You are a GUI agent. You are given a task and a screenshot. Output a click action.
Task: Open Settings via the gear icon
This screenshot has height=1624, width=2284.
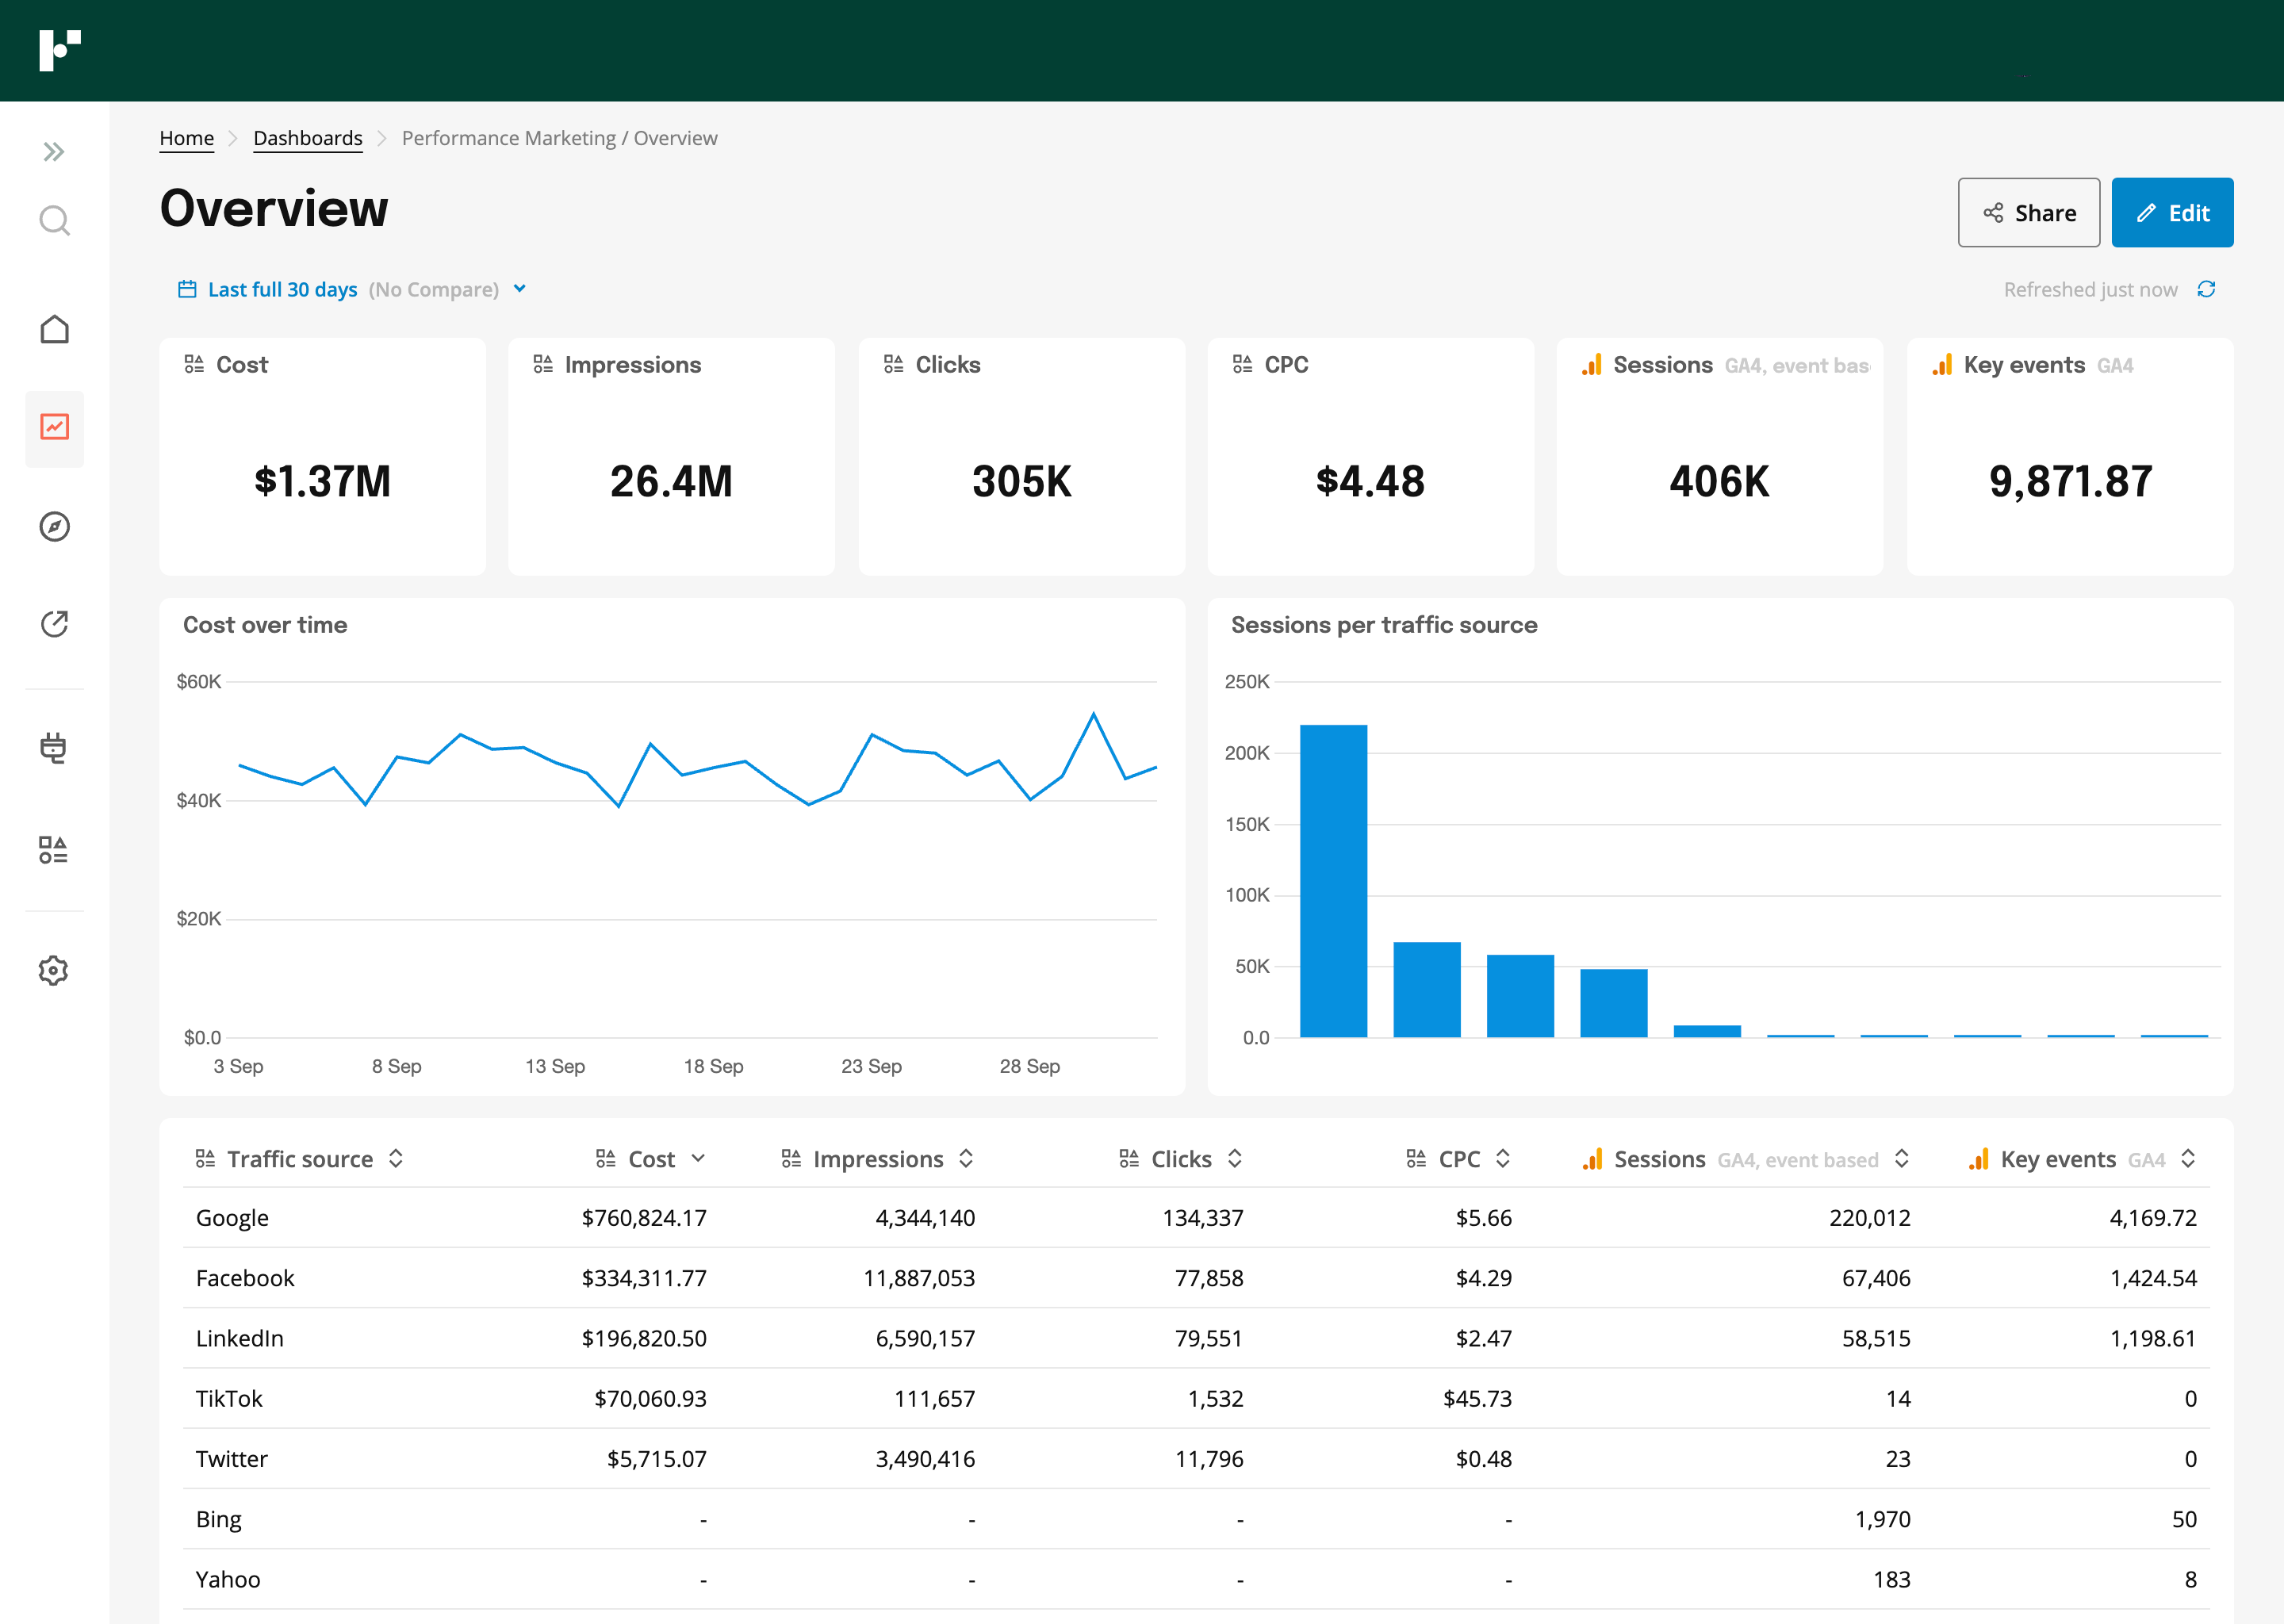click(54, 969)
